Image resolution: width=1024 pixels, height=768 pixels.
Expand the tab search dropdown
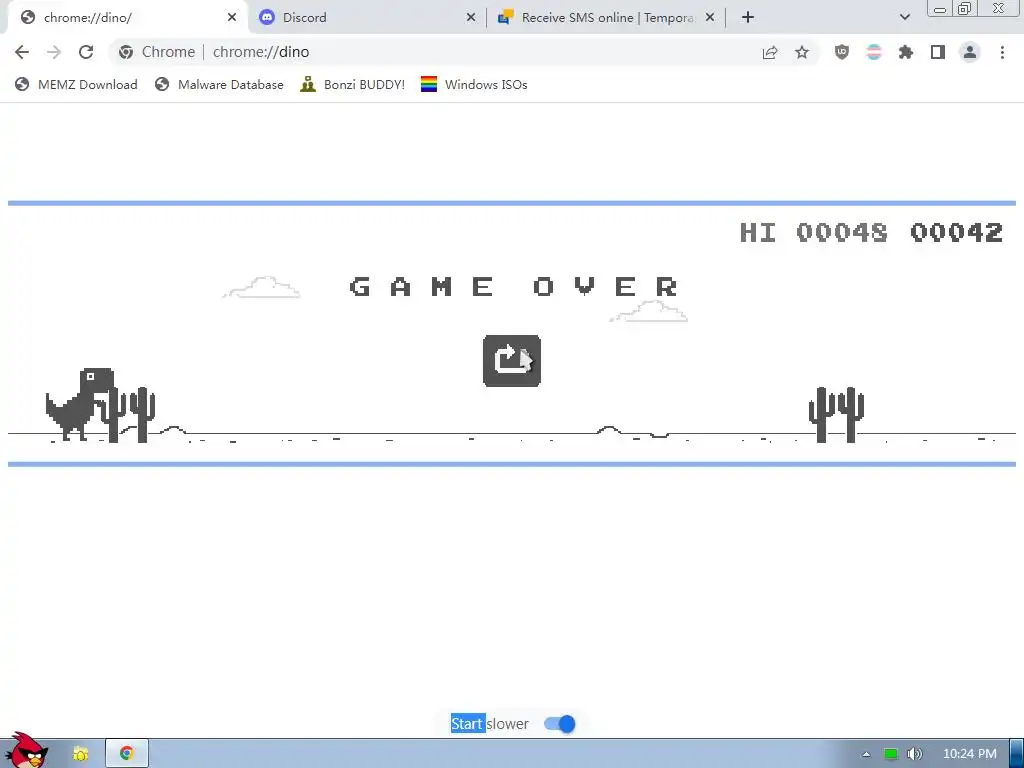(x=904, y=18)
